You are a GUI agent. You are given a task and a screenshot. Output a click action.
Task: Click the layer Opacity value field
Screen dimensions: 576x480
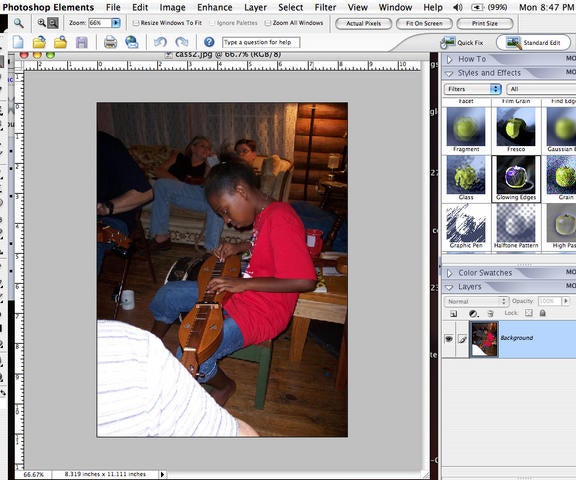(x=550, y=301)
